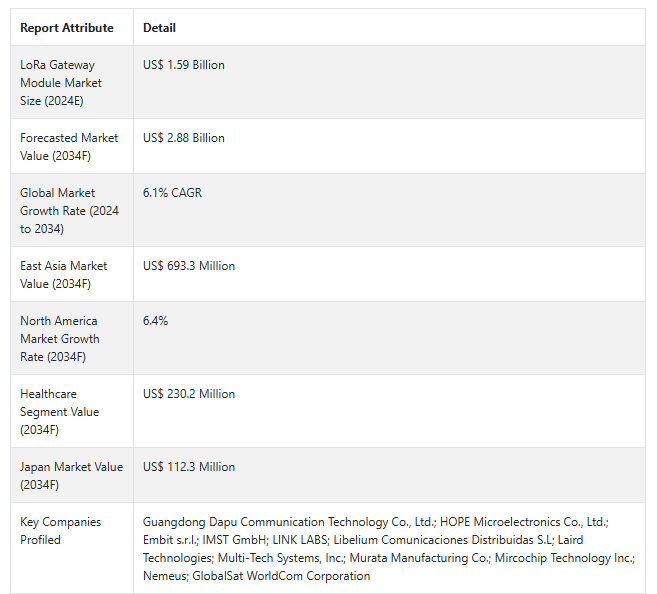Click the US$ 112.3 Million value

(x=189, y=467)
